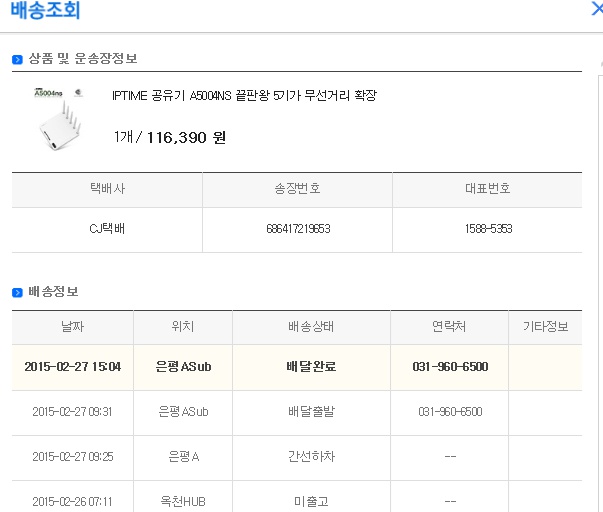
Task: Click the 간선하차 status cell
Action: (311, 457)
